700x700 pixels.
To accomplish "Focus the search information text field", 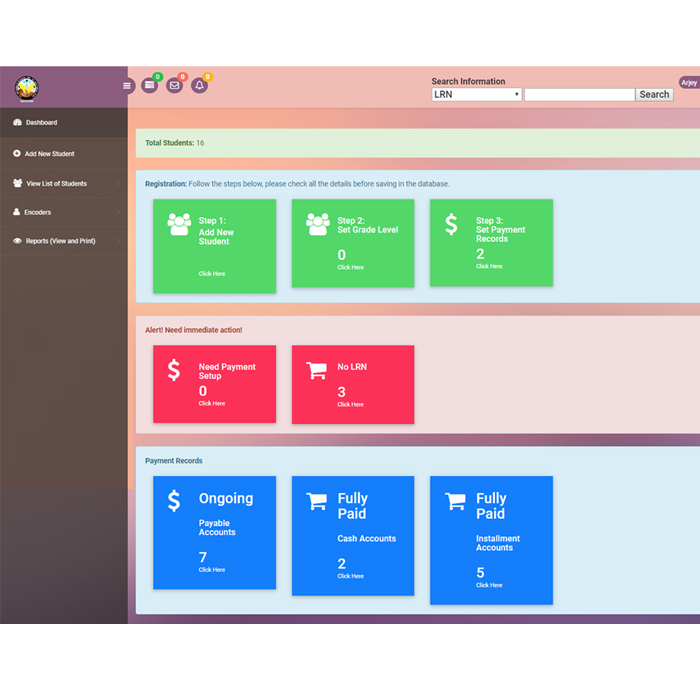I will click(x=579, y=94).
